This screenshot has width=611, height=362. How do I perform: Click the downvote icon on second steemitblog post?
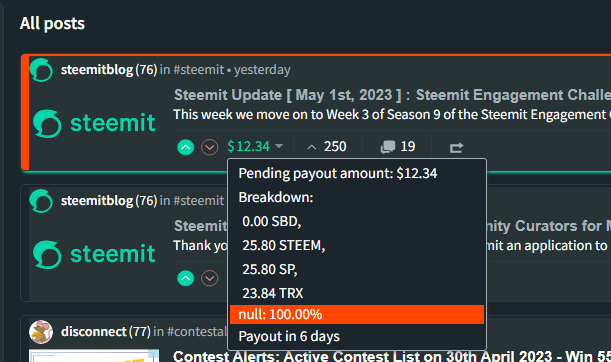point(210,278)
